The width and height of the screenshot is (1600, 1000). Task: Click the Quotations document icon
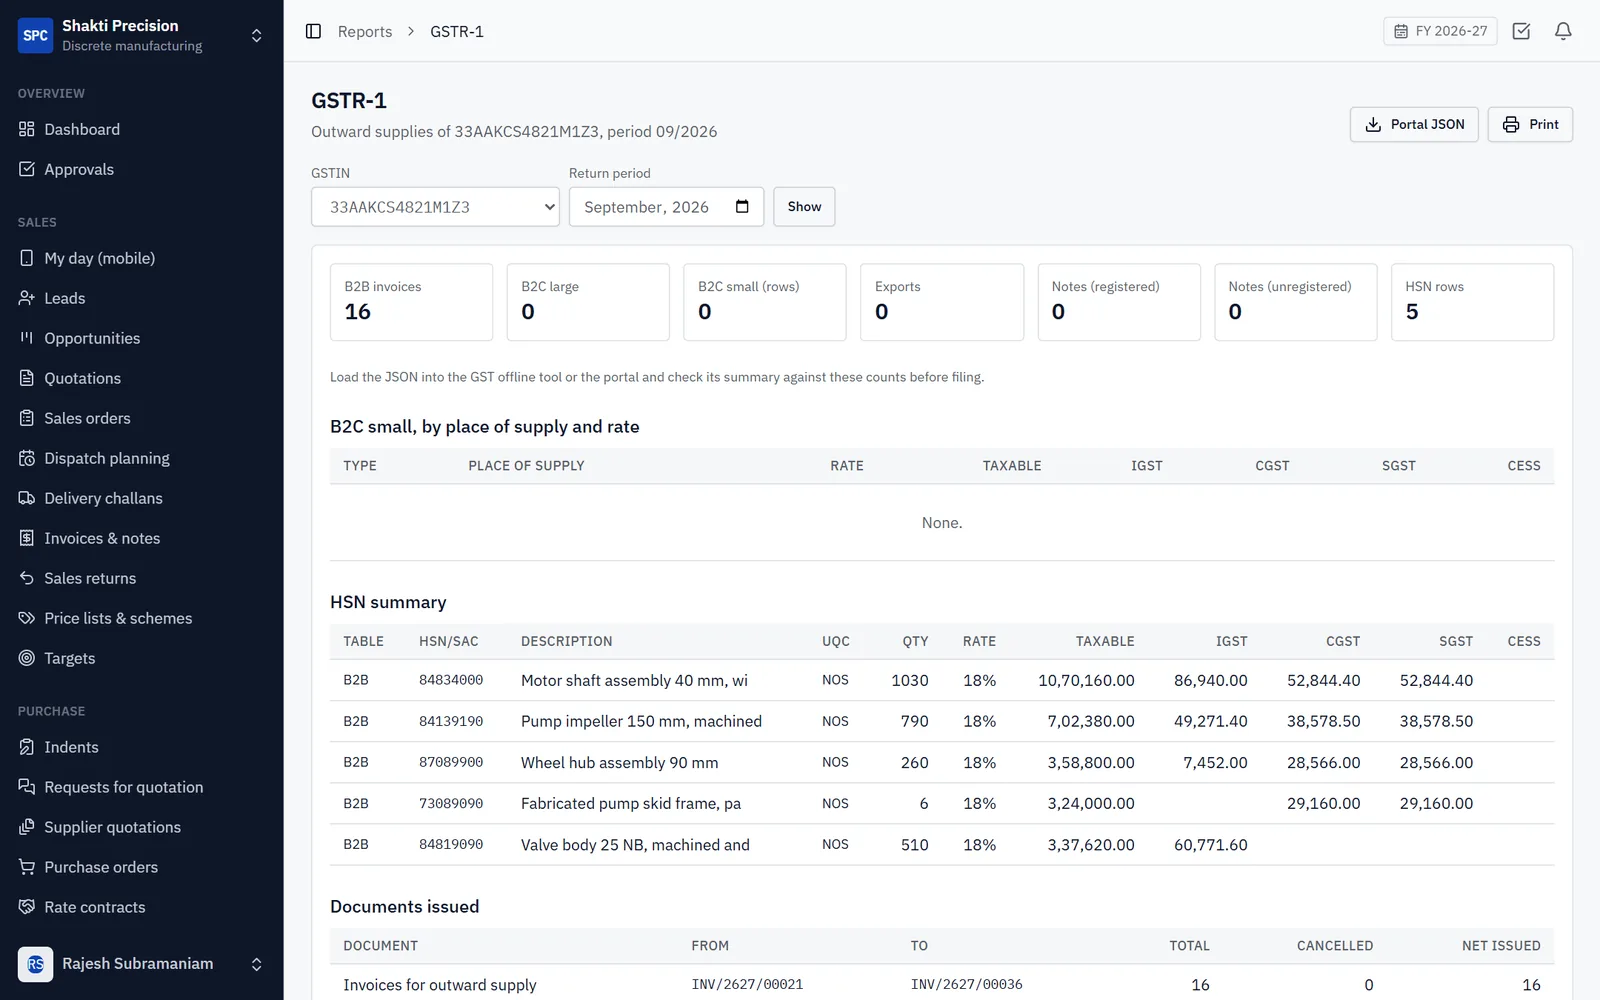(x=27, y=378)
